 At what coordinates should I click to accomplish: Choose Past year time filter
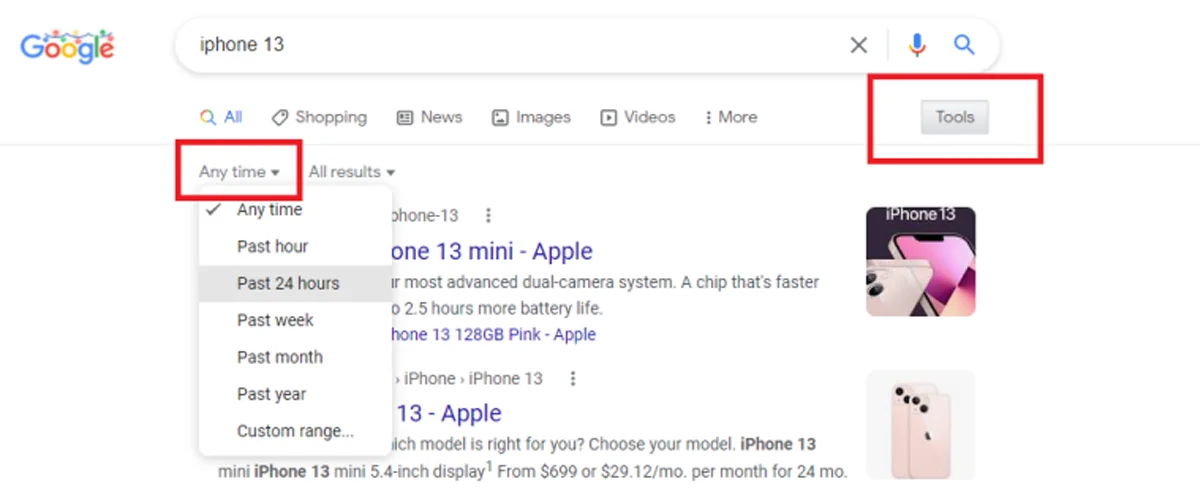pyautogui.click(x=296, y=395)
